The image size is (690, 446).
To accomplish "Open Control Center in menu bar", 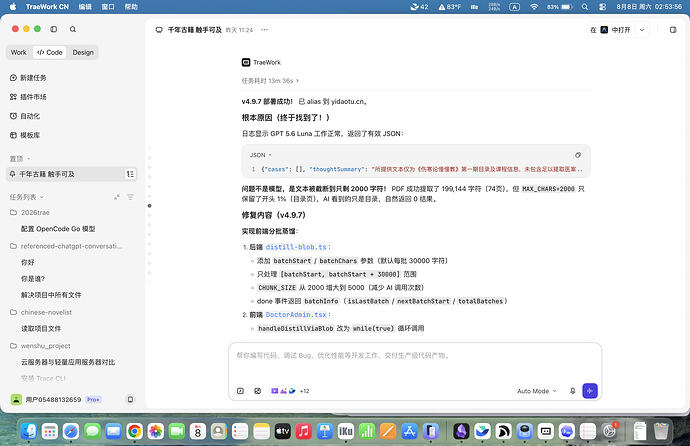I will (x=602, y=7).
